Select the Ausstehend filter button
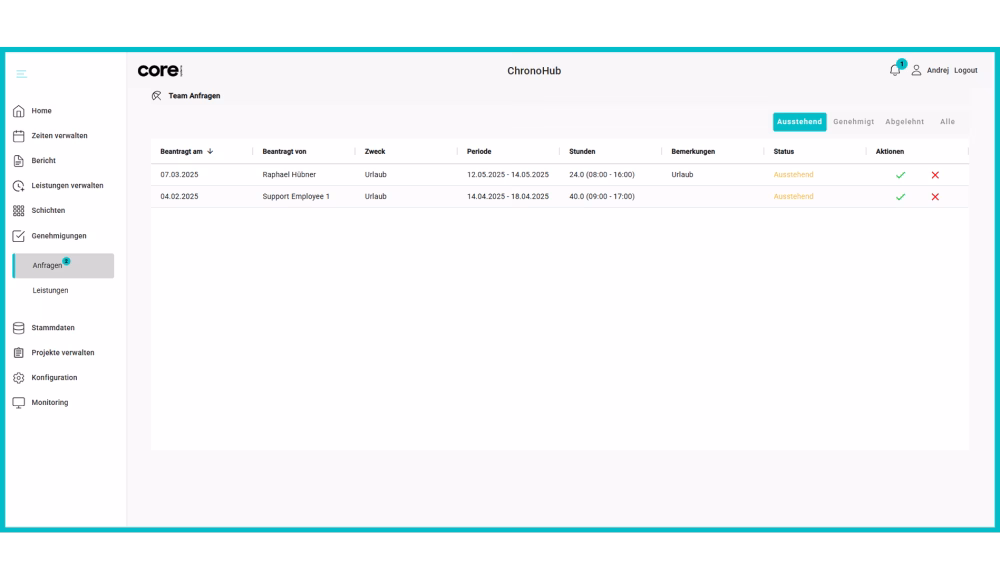The width and height of the screenshot is (1000, 580). pyautogui.click(x=799, y=122)
